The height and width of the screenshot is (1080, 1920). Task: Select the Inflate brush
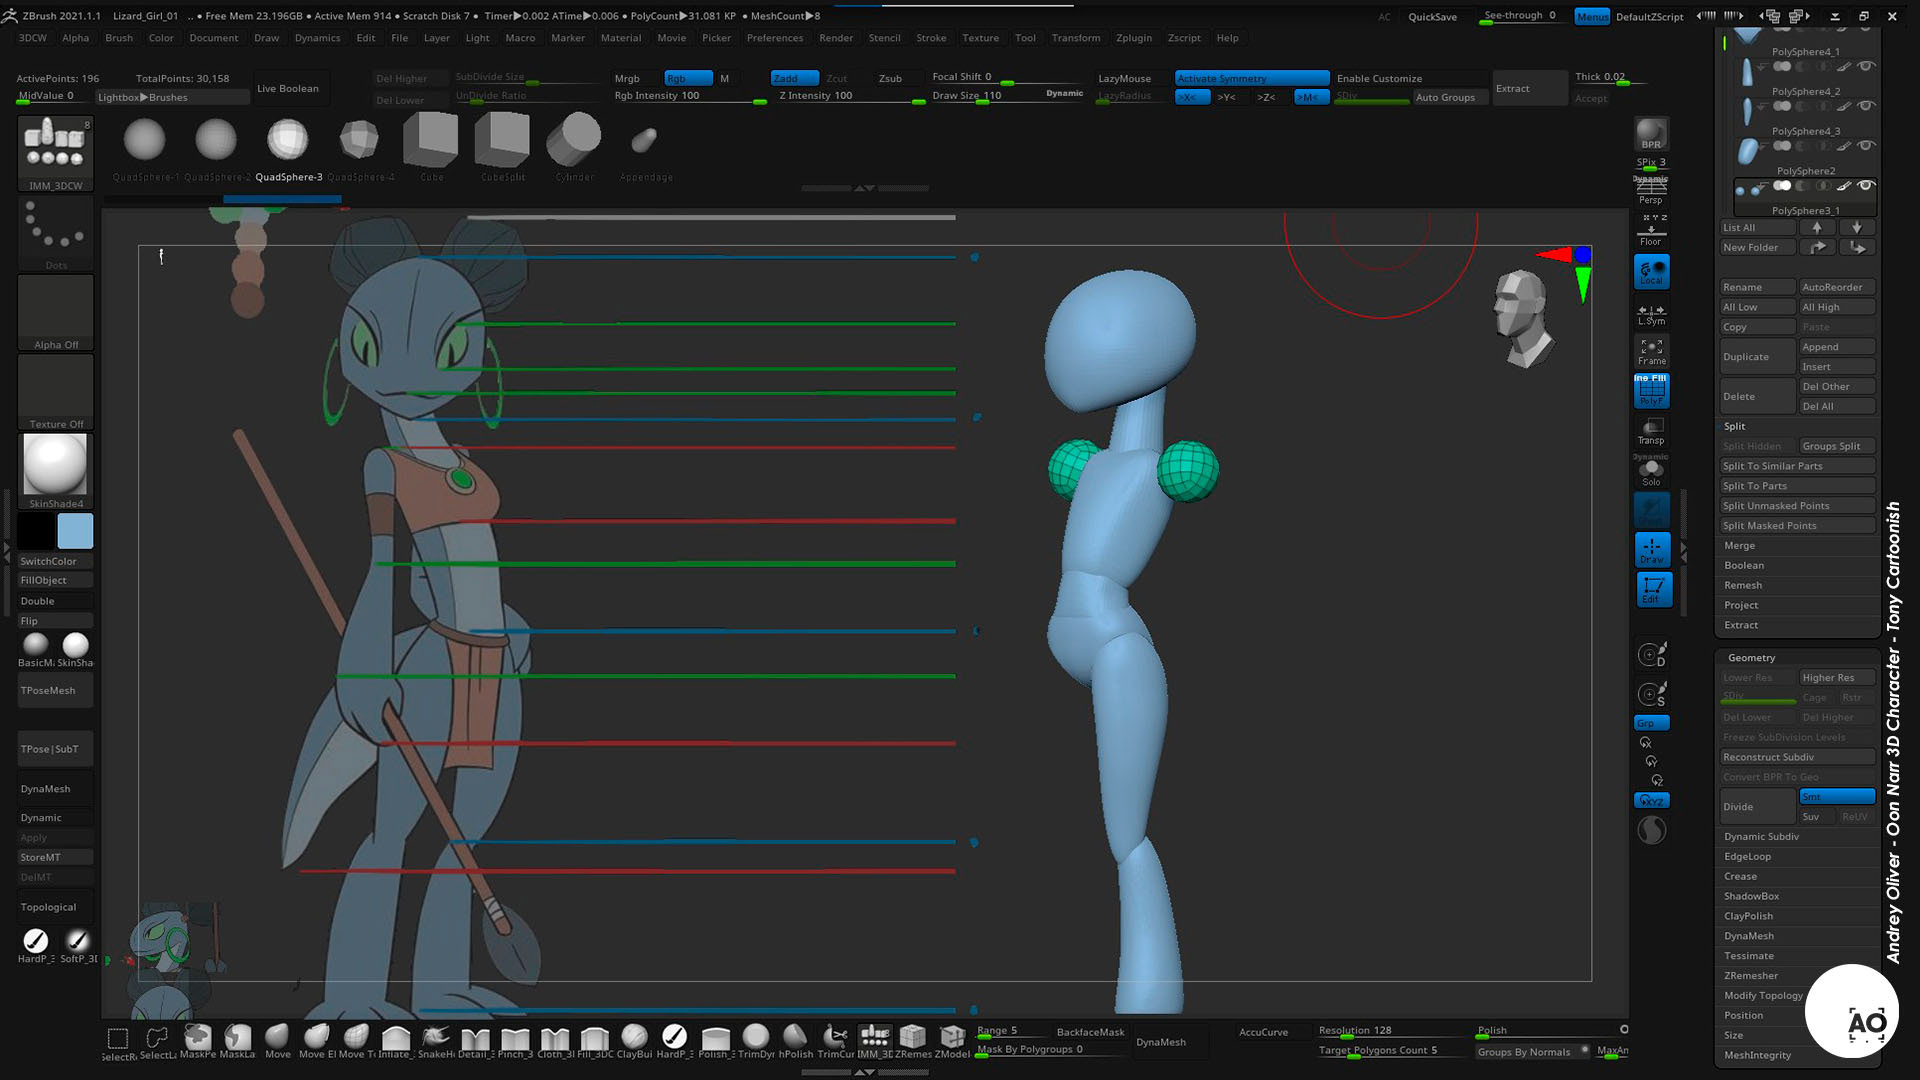[395, 1041]
